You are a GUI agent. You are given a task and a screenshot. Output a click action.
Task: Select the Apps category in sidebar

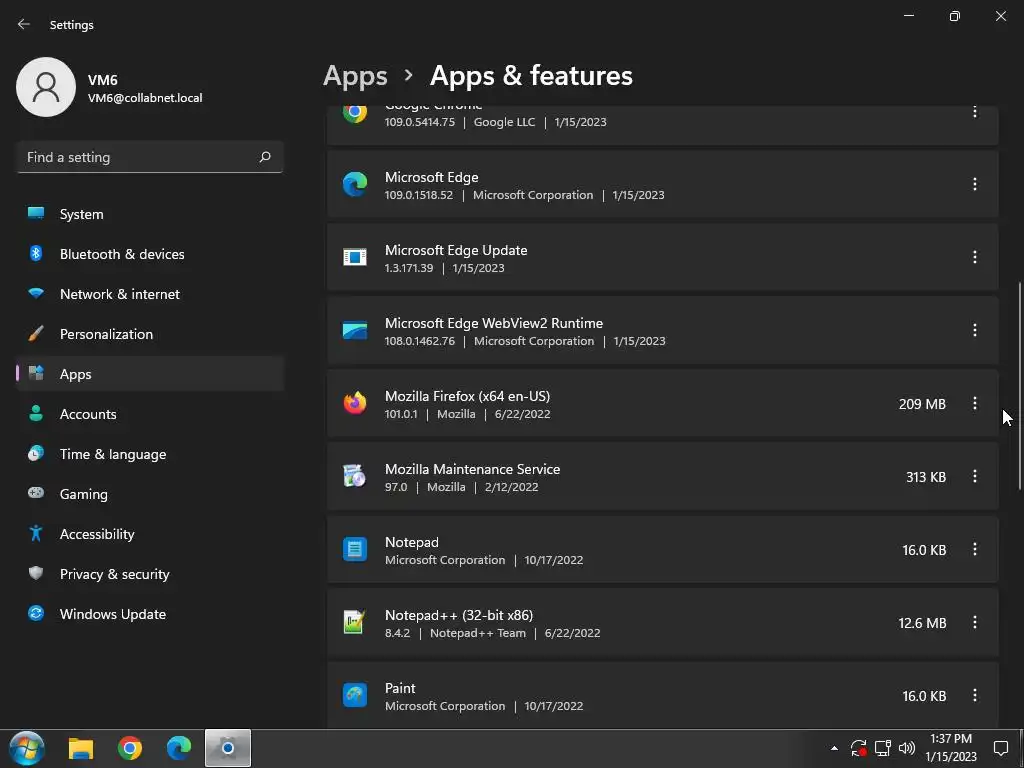point(150,374)
